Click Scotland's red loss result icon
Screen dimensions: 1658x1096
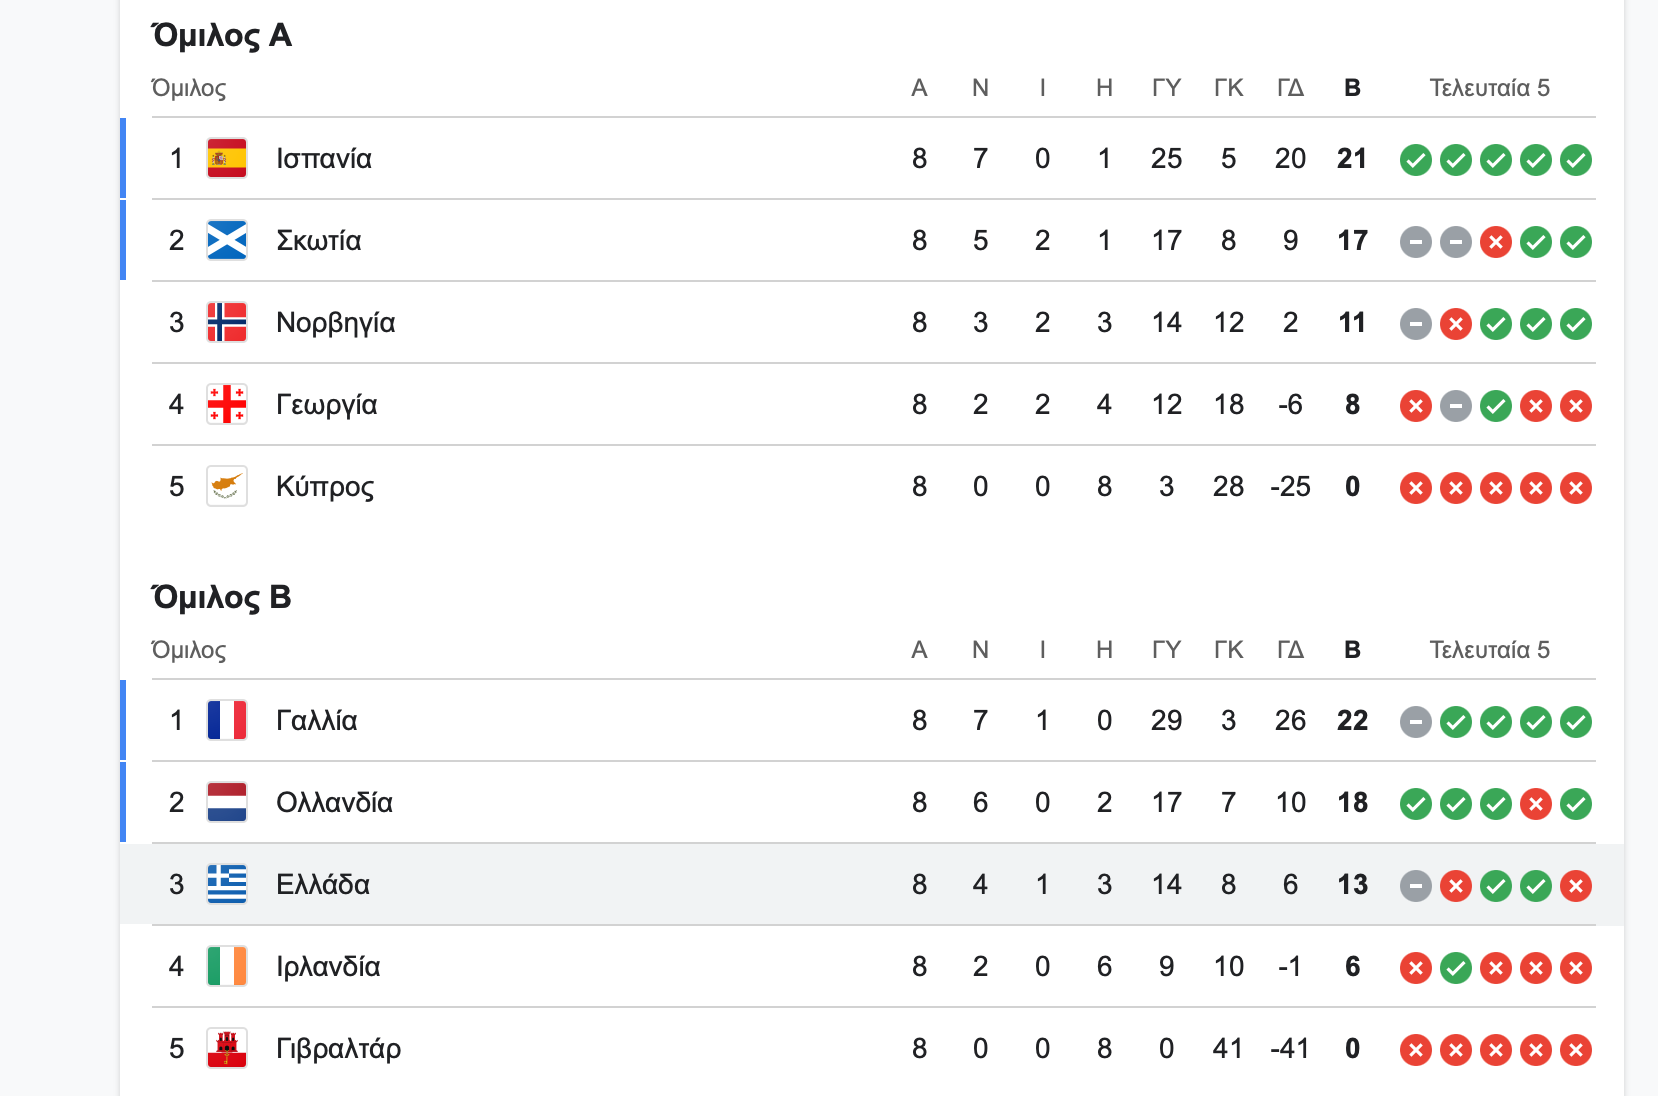pyautogui.click(x=1496, y=242)
